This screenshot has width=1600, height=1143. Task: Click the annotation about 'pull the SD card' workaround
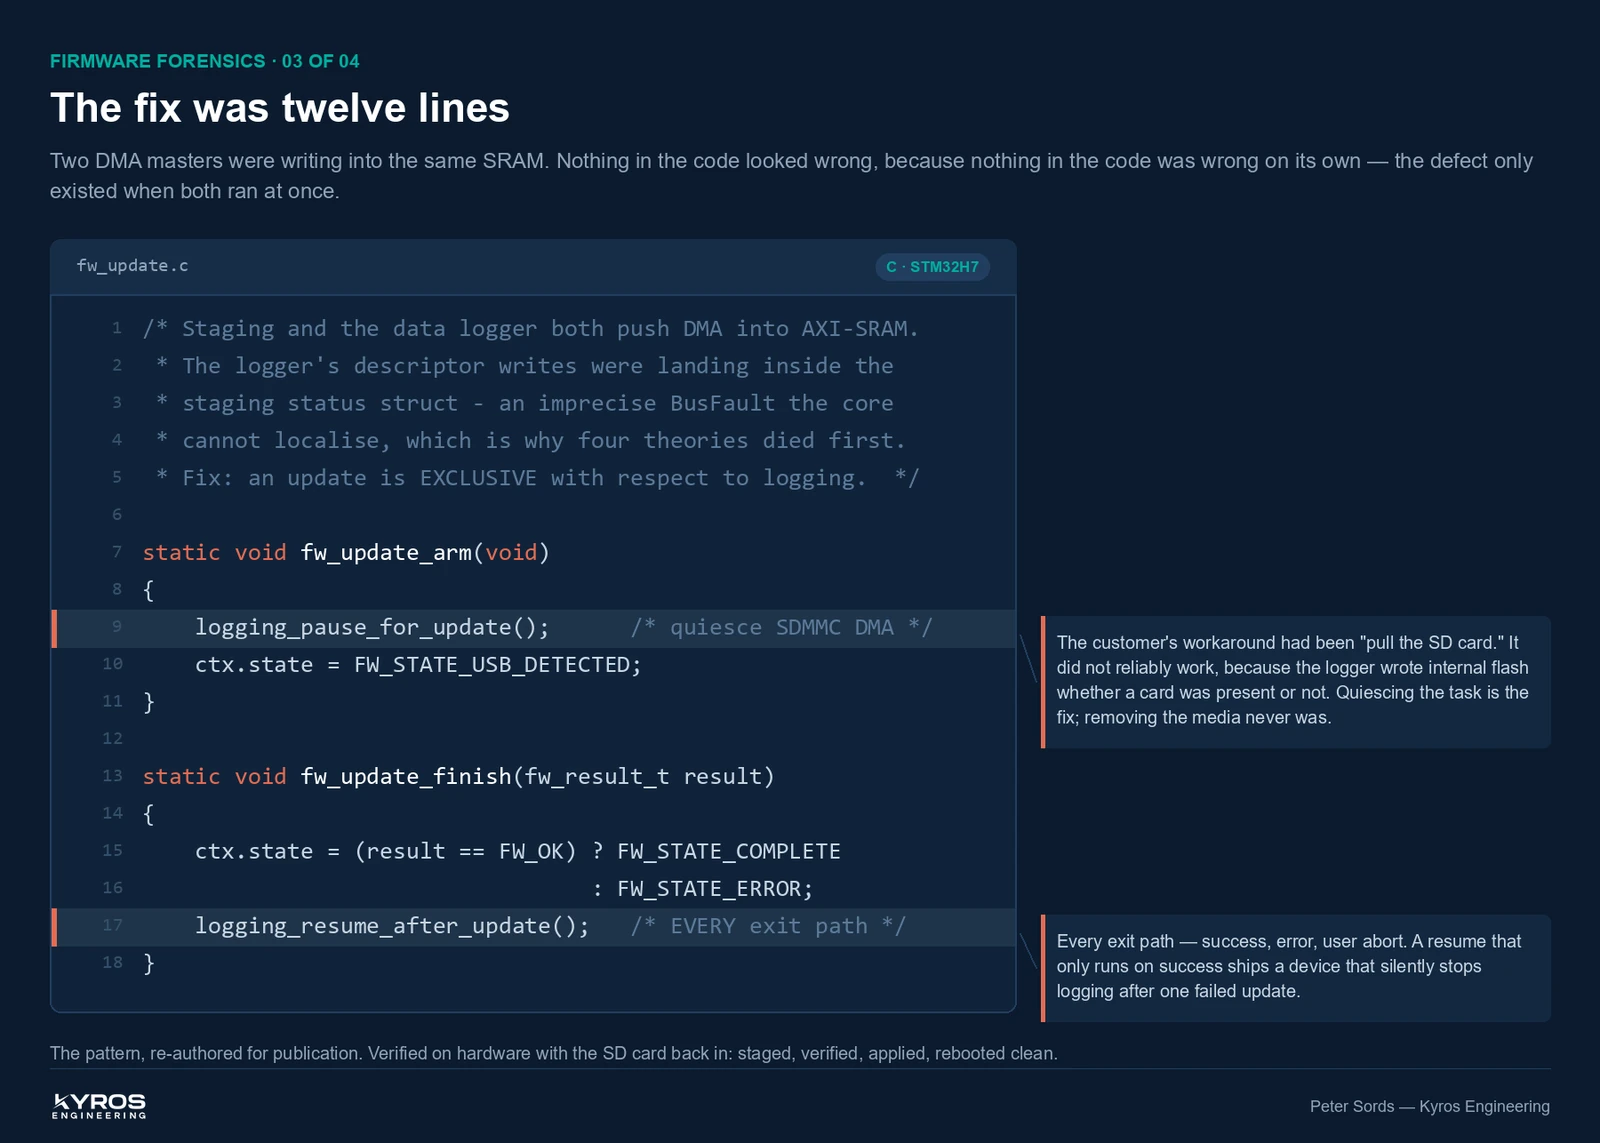click(x=1296, y=681)
